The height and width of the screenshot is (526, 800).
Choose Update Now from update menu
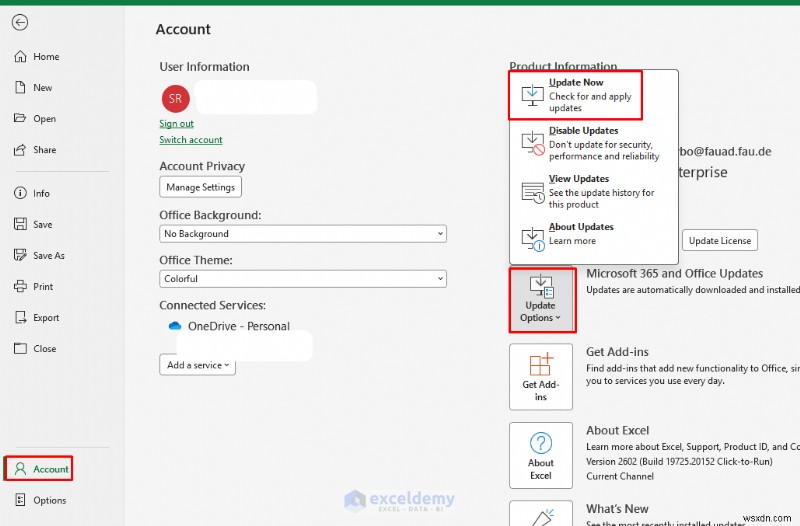[576, 95]
